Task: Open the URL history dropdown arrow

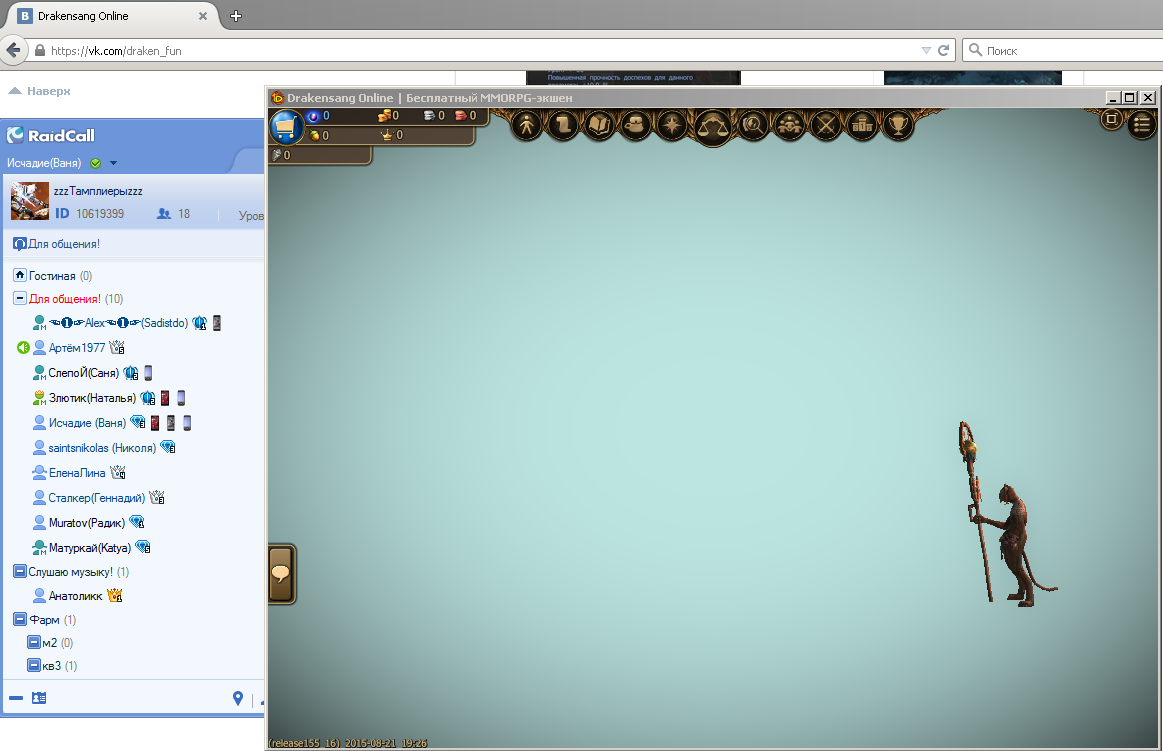Action: [926, 50]
